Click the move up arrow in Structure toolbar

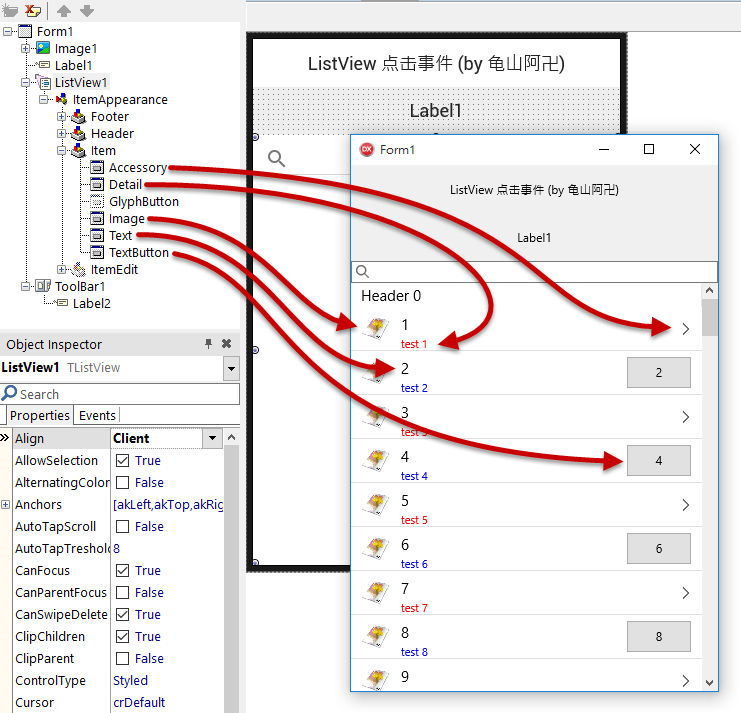click(x=64, y=10)
